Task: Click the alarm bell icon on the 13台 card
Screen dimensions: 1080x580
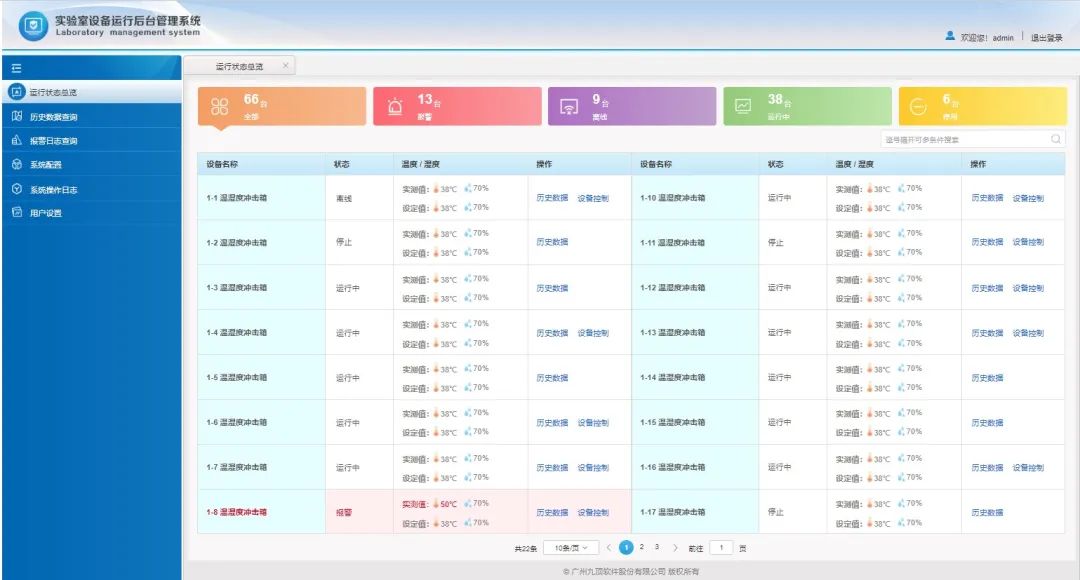Action: [x=395, y=107]
